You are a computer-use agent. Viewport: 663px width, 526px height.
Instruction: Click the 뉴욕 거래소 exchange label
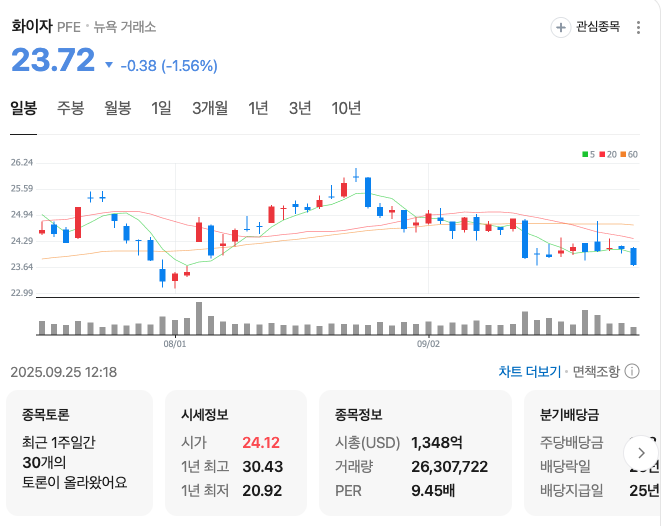[124, 27]
